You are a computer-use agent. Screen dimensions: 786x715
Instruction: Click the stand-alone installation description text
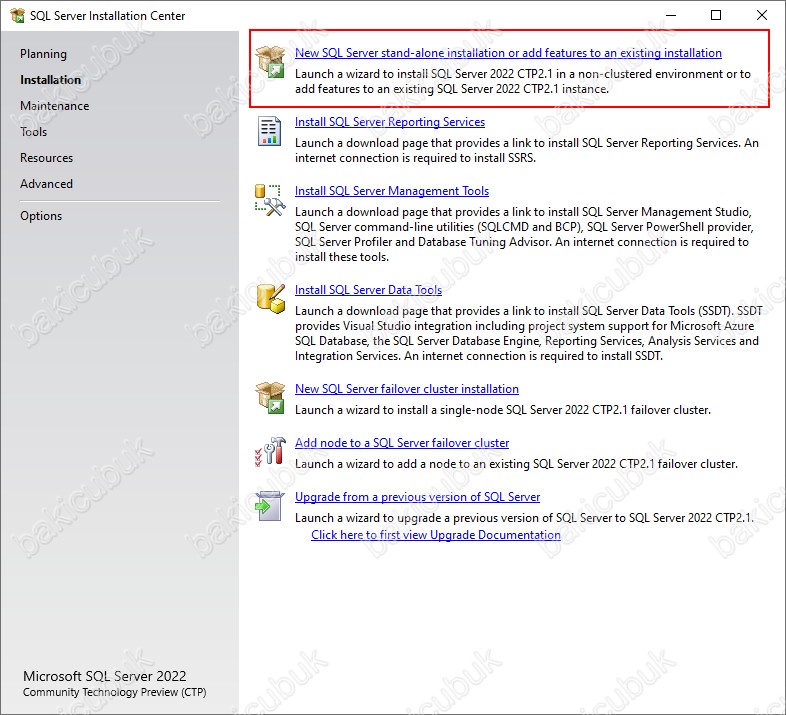523,81
